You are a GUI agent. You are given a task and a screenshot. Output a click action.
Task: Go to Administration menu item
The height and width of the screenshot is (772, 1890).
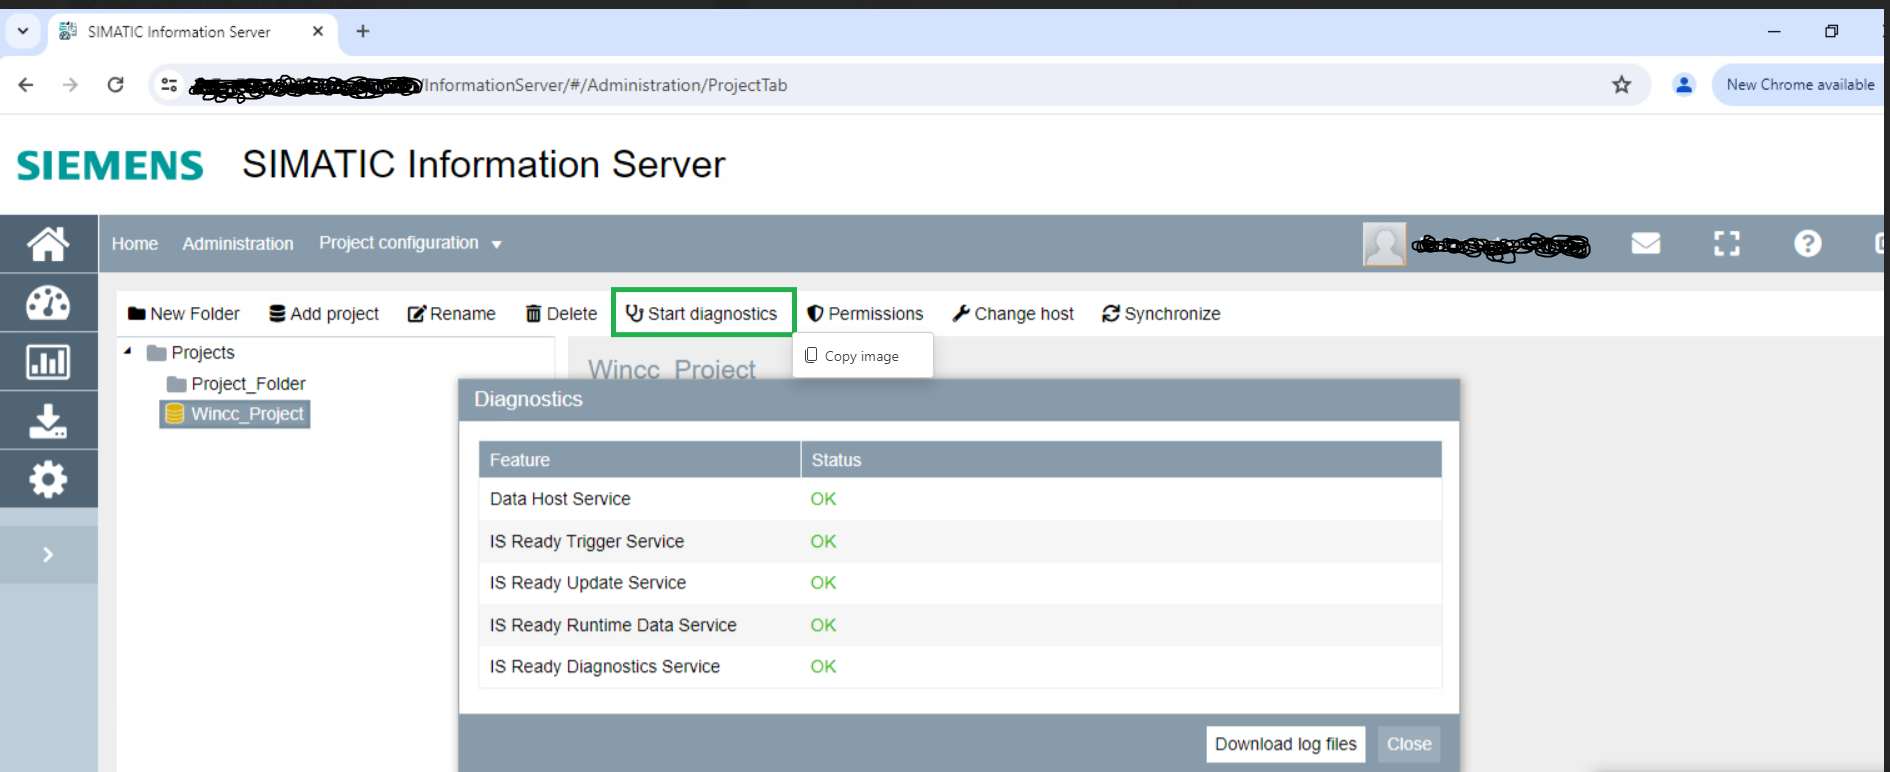[x=238, y=243]
